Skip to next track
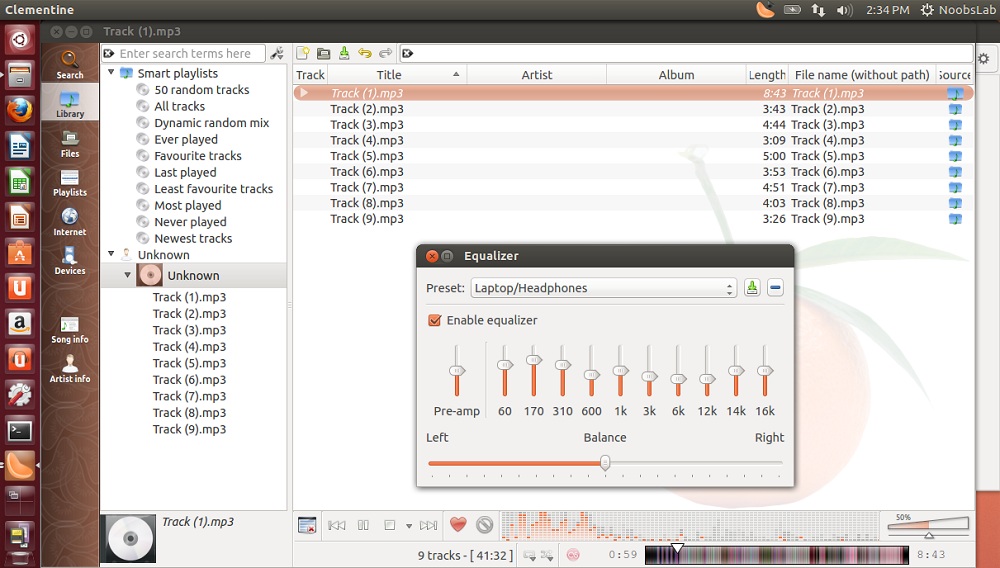This screenshot has height=568, width=1000. pos(429,525)
